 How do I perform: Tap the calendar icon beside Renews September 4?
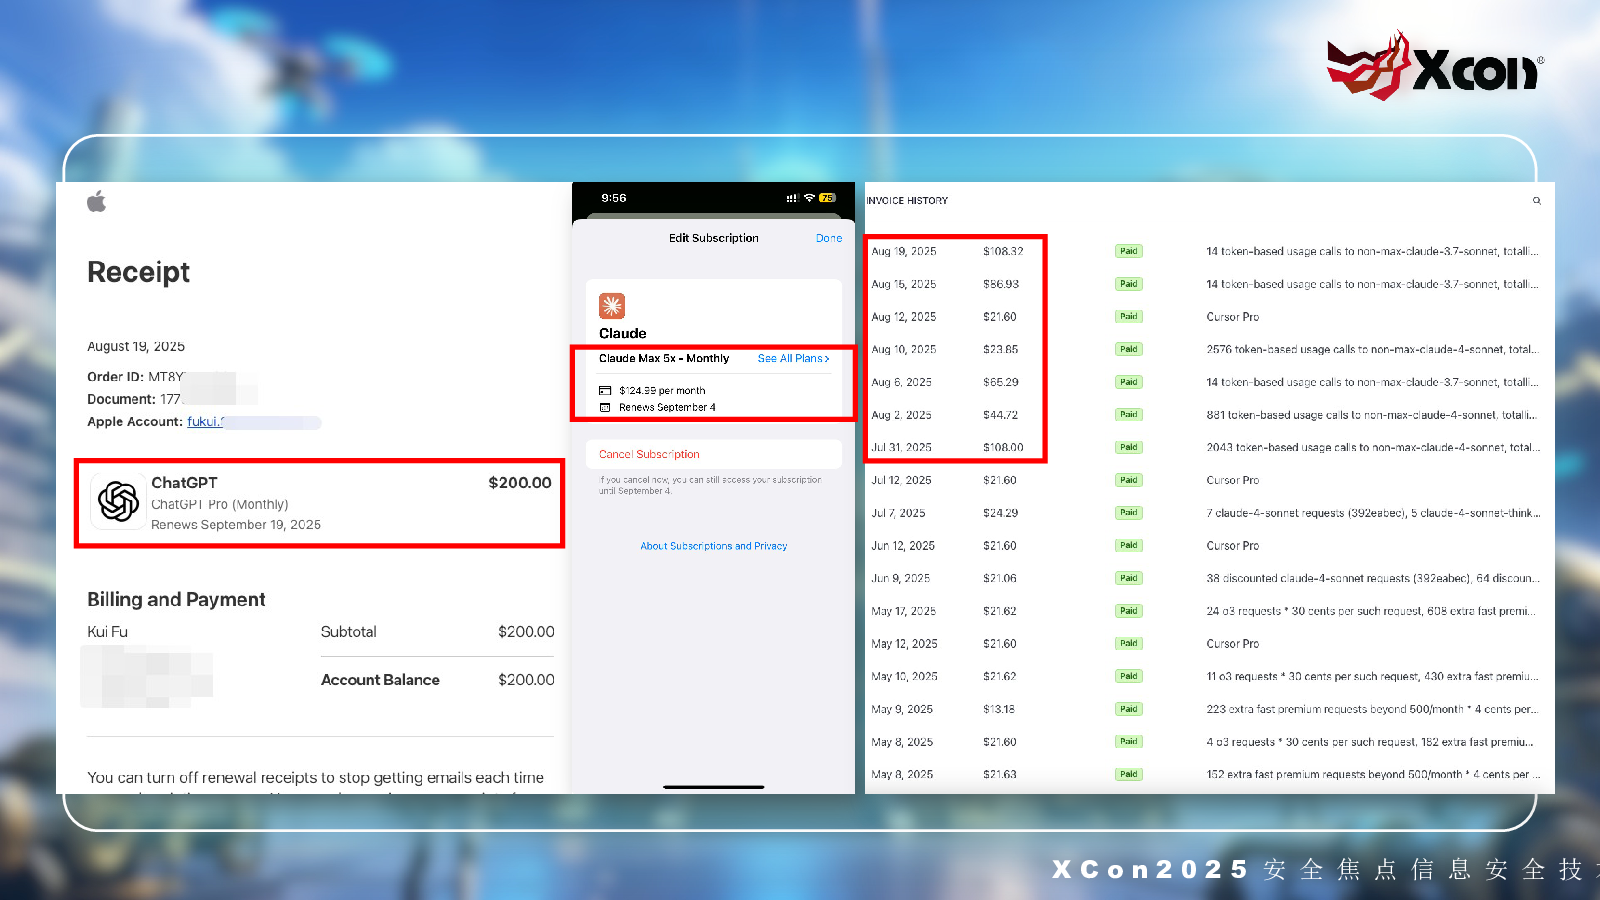click(605, 408)
